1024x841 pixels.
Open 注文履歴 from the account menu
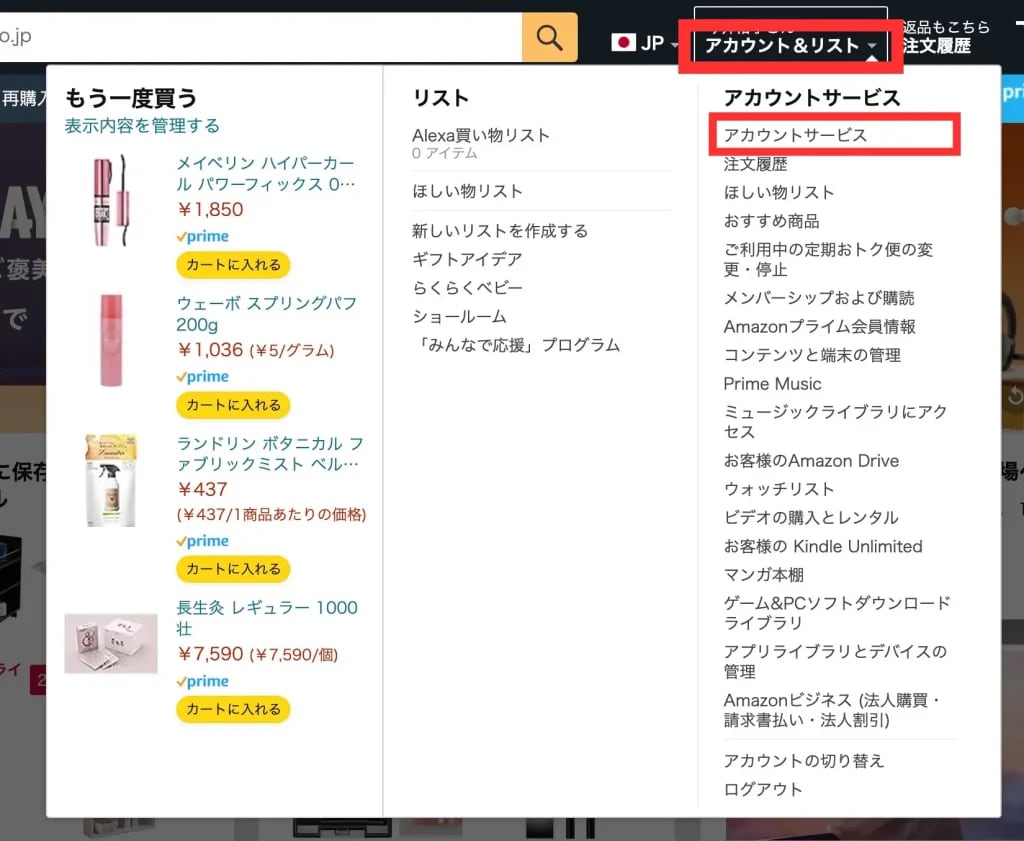[755, 164]
